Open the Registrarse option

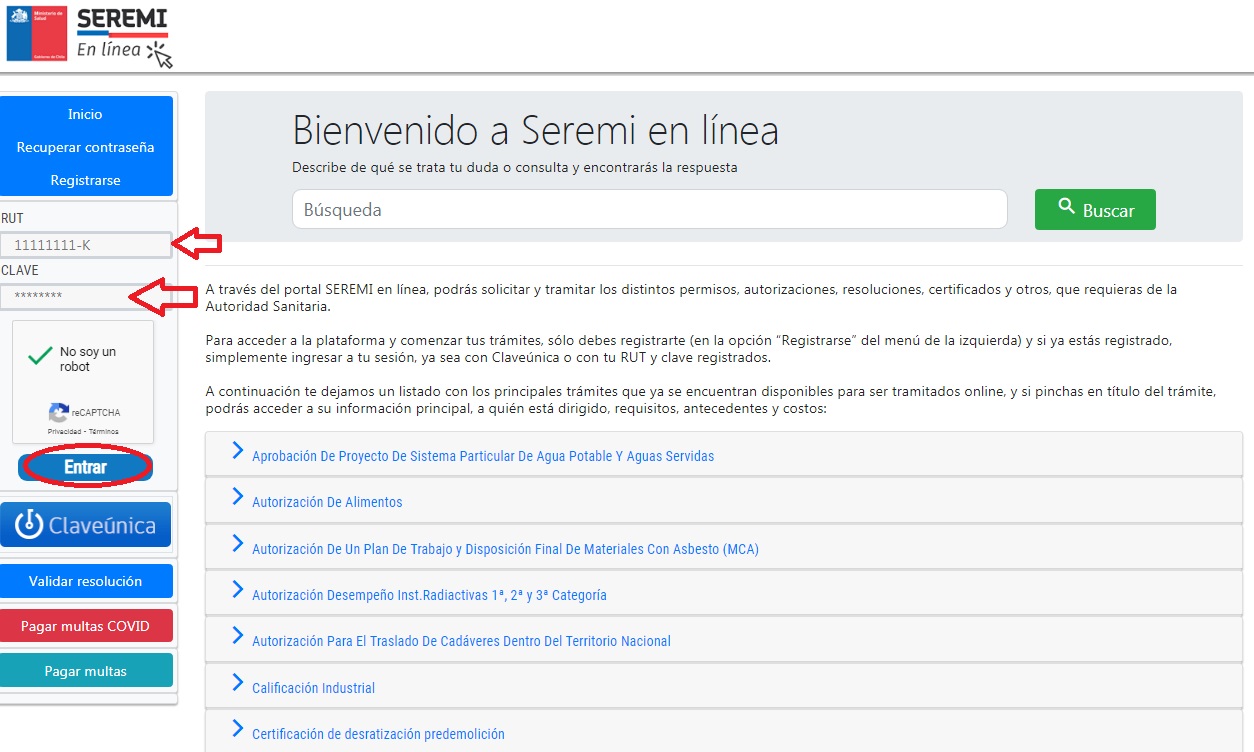[86, 180]
